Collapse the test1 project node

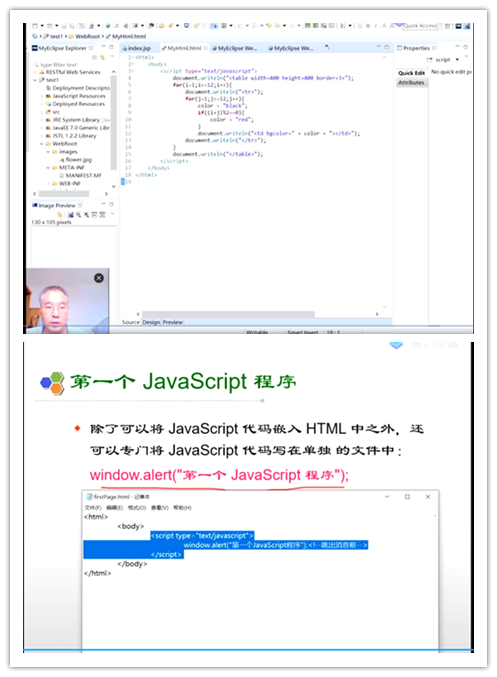[35, 80]
